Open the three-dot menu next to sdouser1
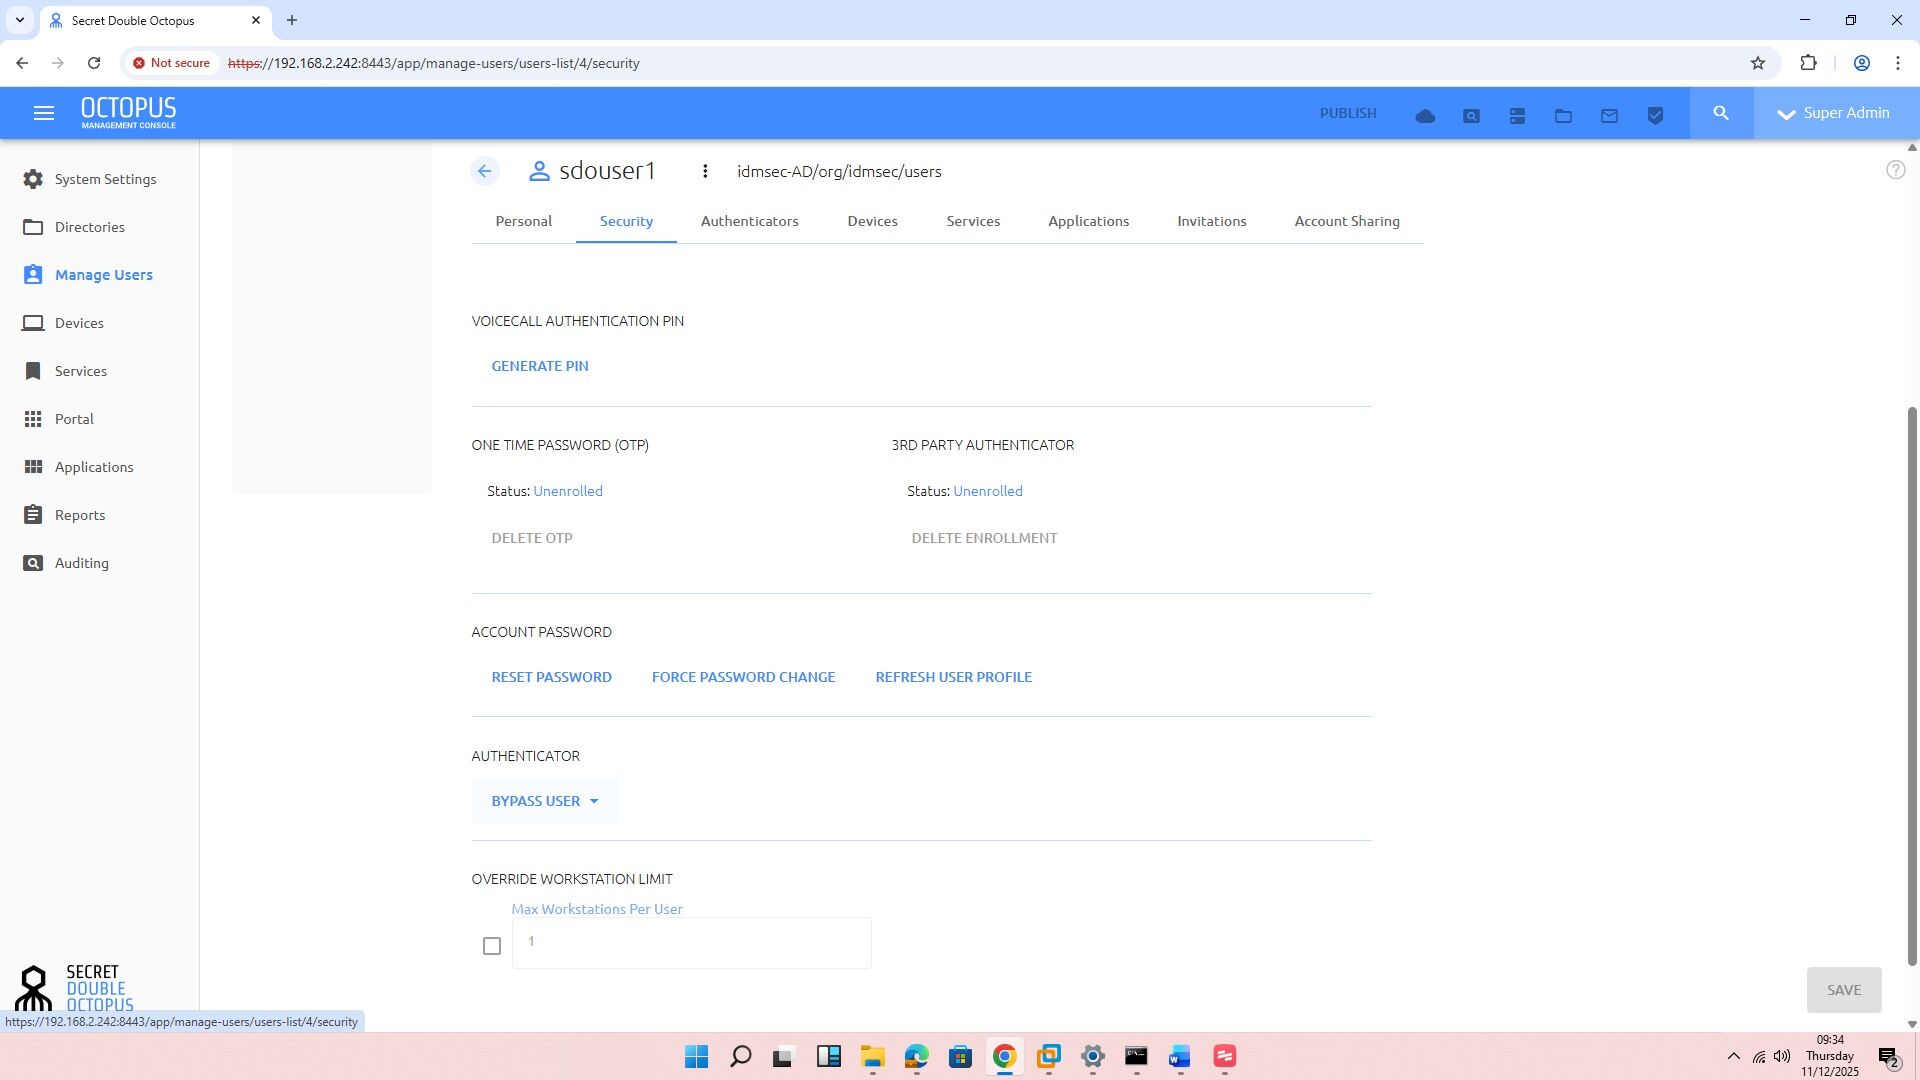1920x1080 pixels. (x=705, y=171)
